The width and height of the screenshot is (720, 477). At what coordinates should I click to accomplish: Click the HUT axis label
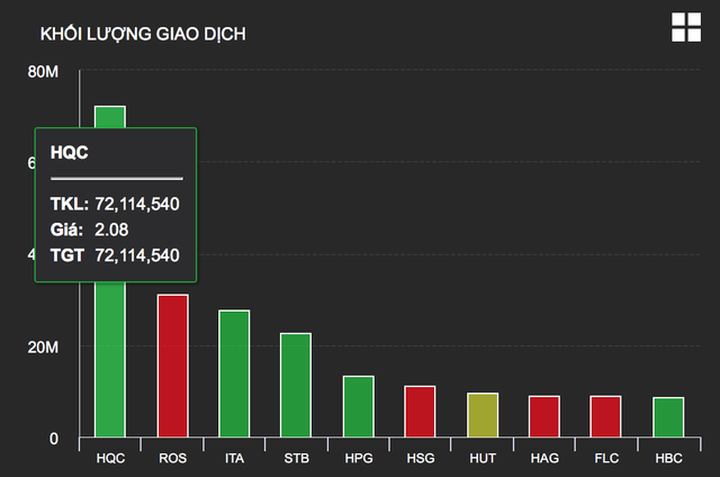click(x=482, y=459)
